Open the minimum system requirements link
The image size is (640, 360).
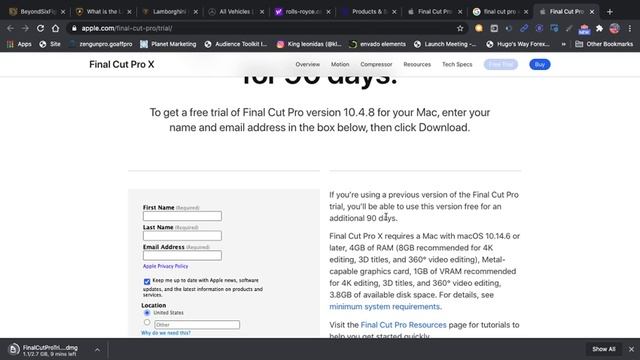tap(384, 307)
